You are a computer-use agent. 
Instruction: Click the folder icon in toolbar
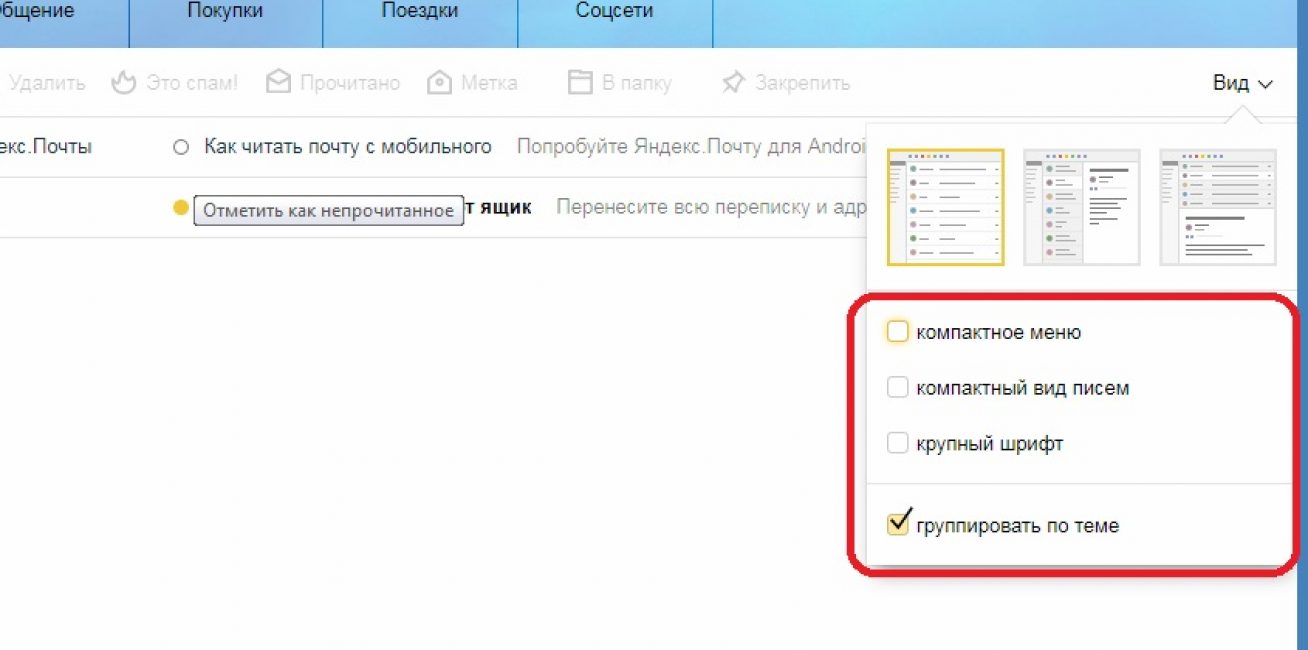[580, 82]
